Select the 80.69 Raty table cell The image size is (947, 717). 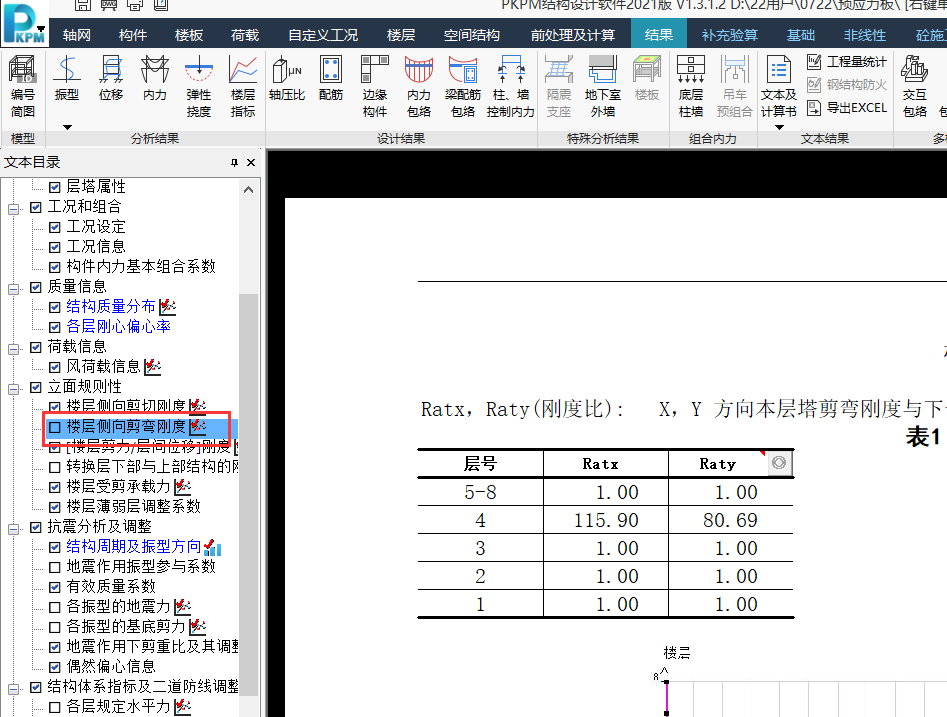click(x=730, y=521)
